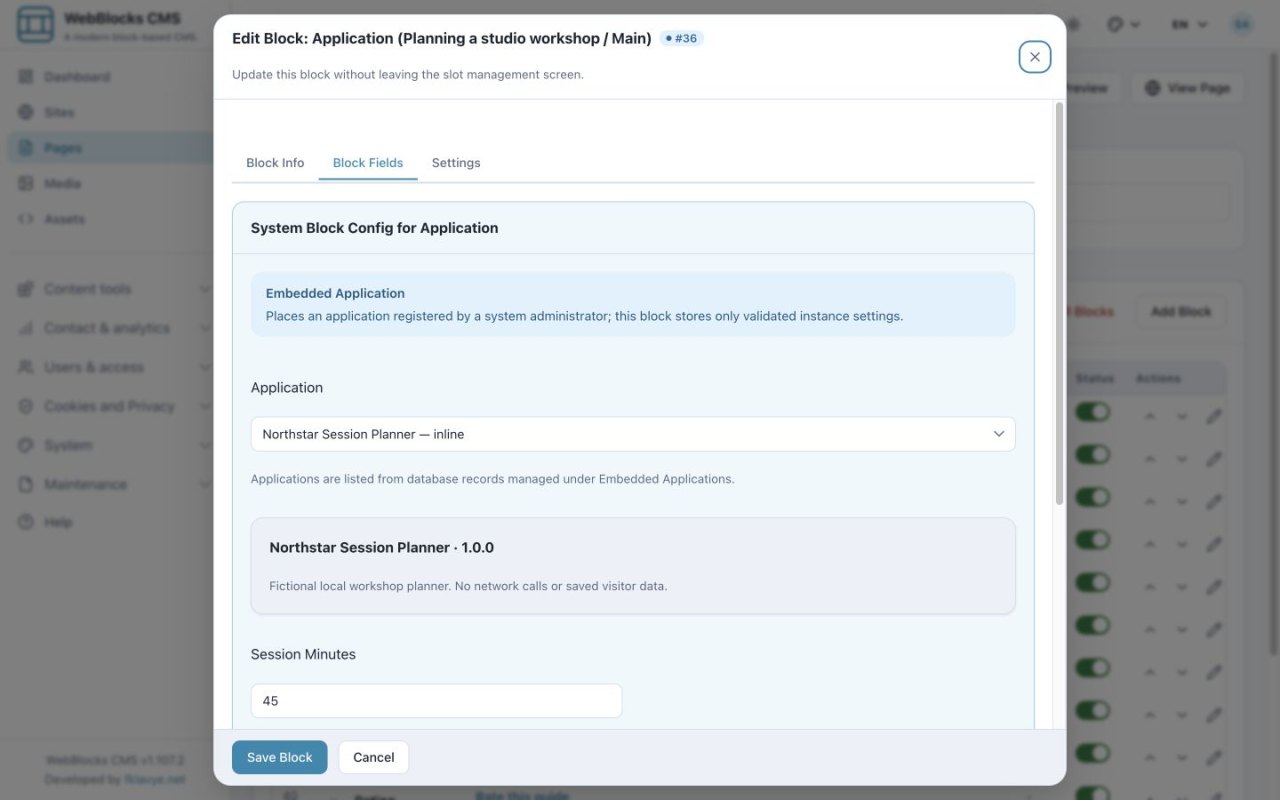Expand the Cookies and Privacy chevron
Viewport: 1280px width, 800px height.
tap(205, 406)
